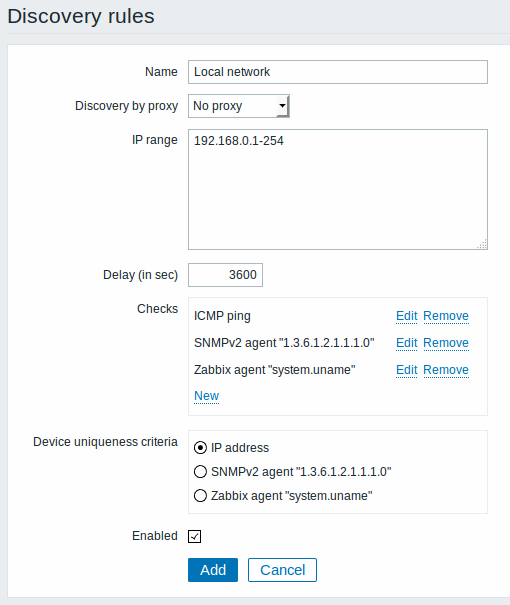Click the Cancel button
Viewport: 510px width, 605px height.
282,570
